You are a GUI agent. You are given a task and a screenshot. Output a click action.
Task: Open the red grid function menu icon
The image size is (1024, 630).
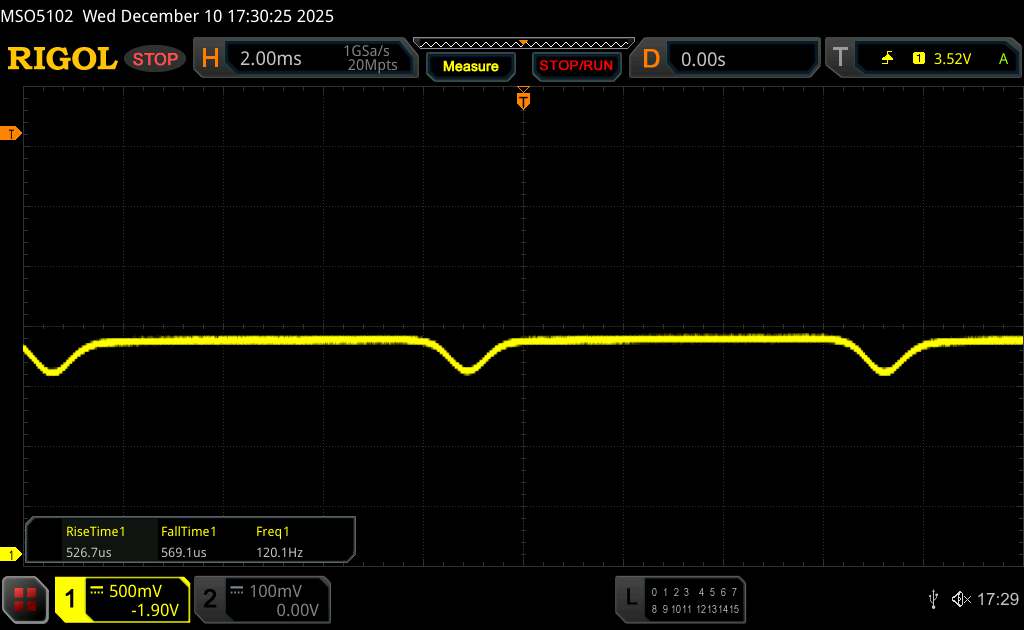pos(25,598)
